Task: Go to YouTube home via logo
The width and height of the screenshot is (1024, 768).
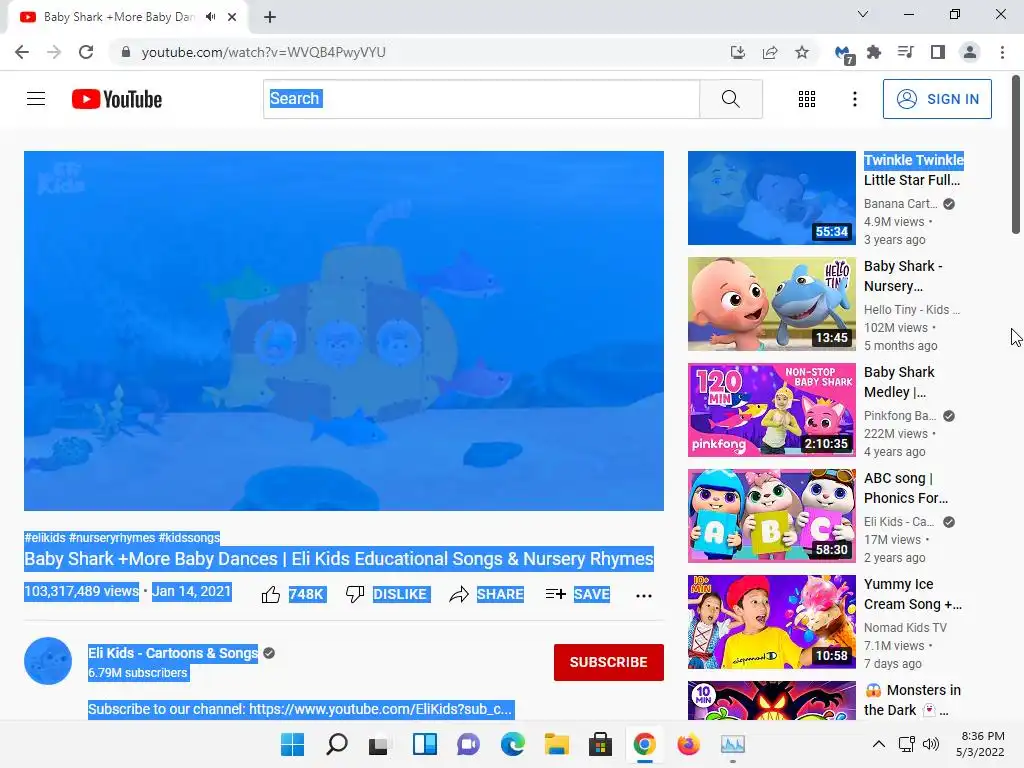Action: (x=117, y=99)
